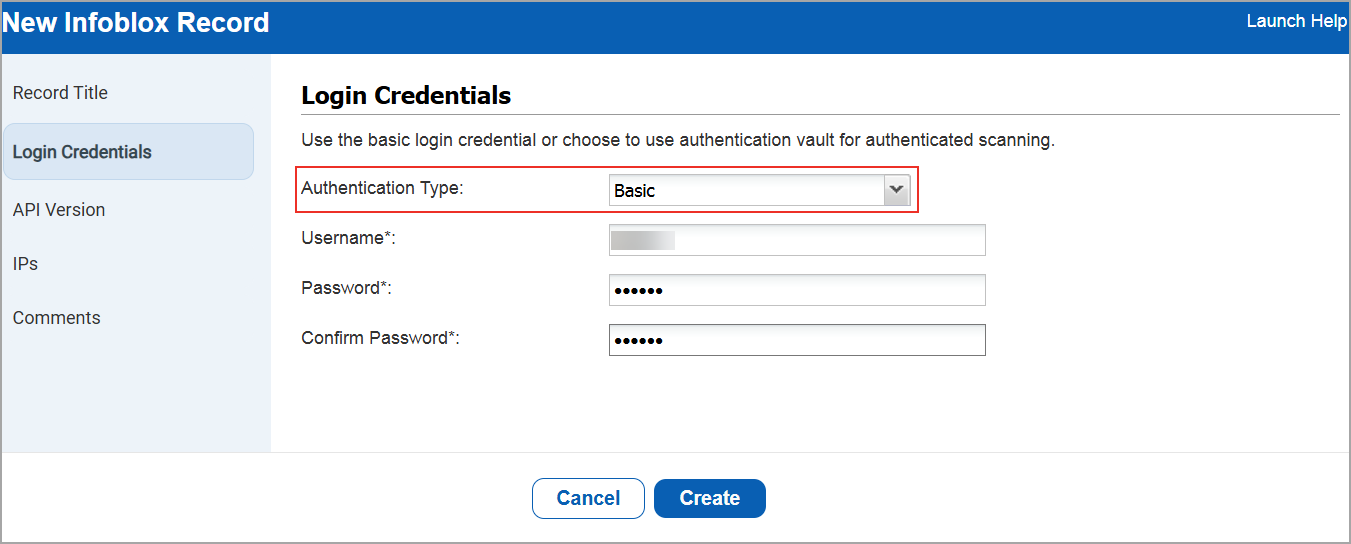Go to the API Version section
The height and width of the screenshot is (544, 1351).
pos(59,210)
